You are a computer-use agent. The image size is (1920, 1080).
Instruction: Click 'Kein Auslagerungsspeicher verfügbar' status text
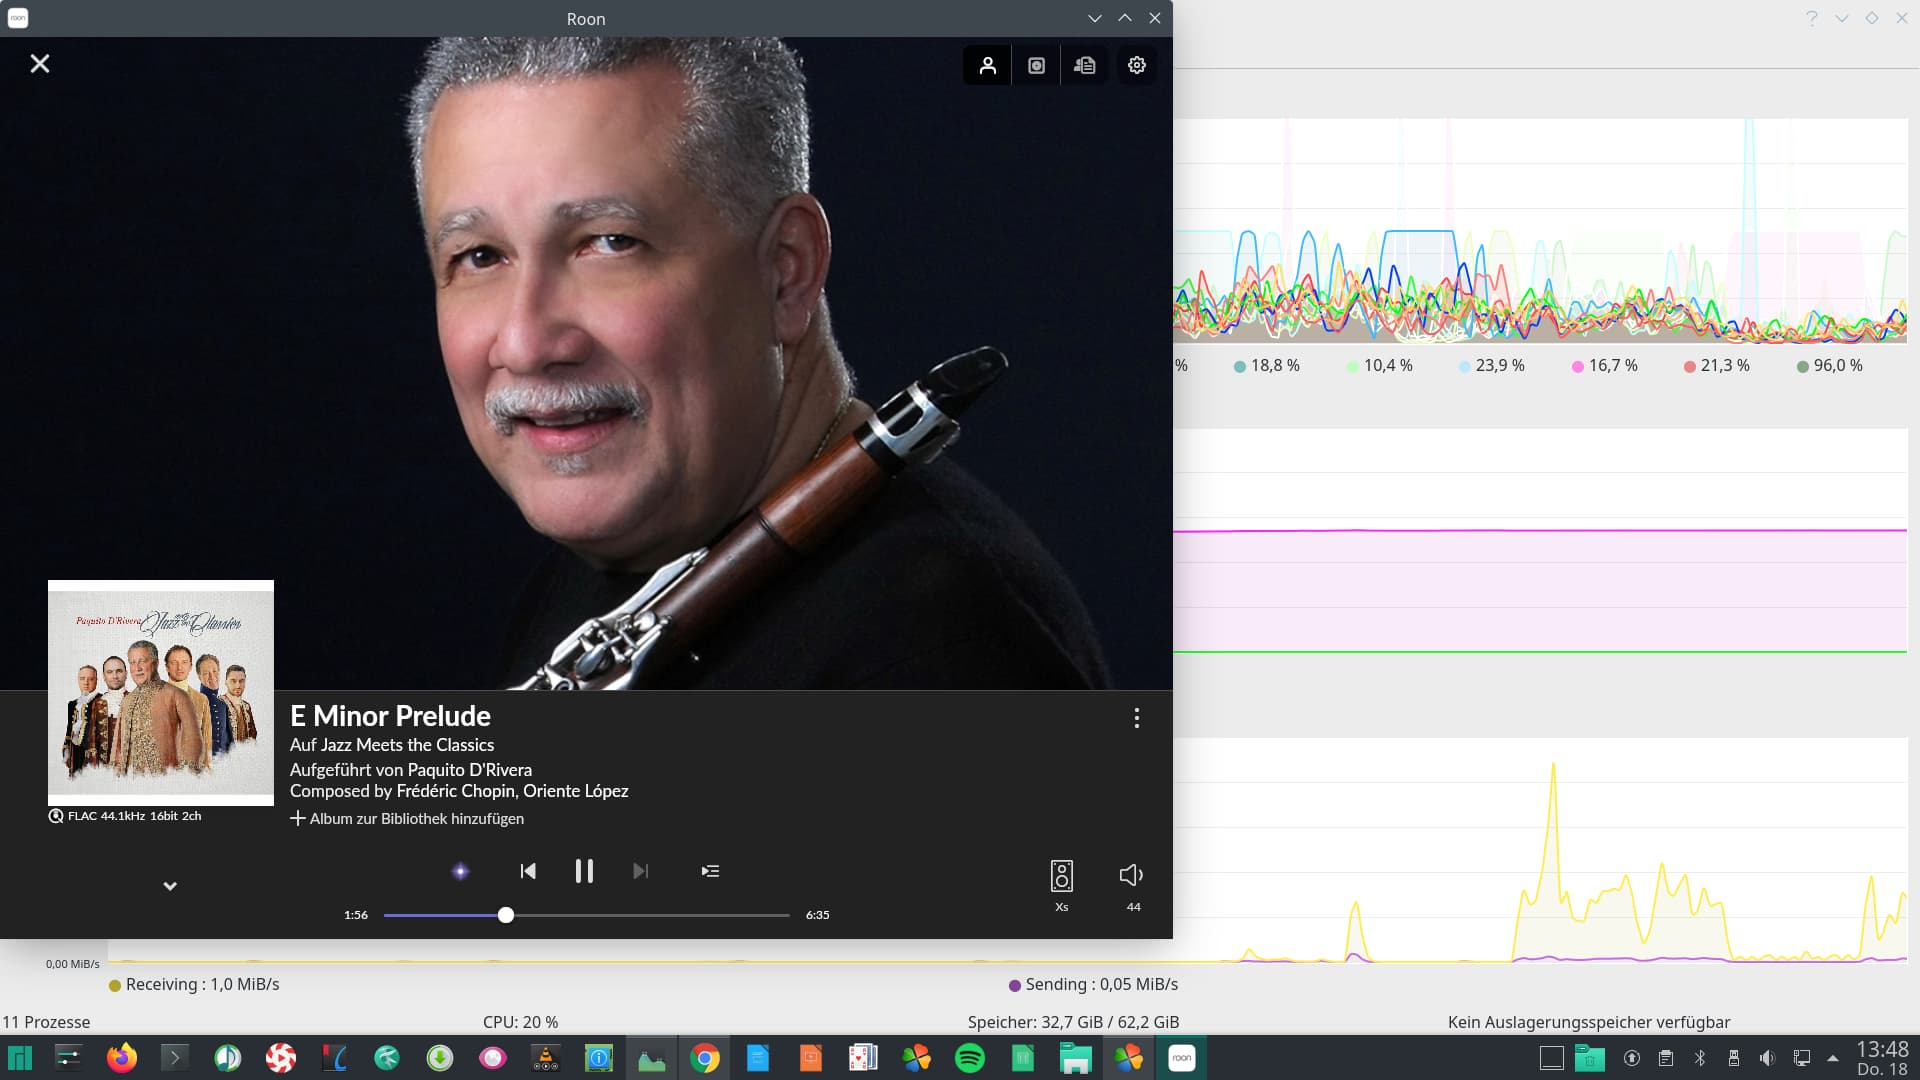[x=1589, y=1022]
